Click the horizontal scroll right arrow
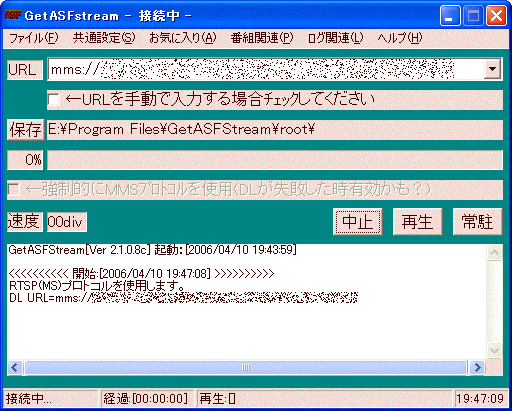The width and height of the screenshot is (512, 411). coord(477,367)
